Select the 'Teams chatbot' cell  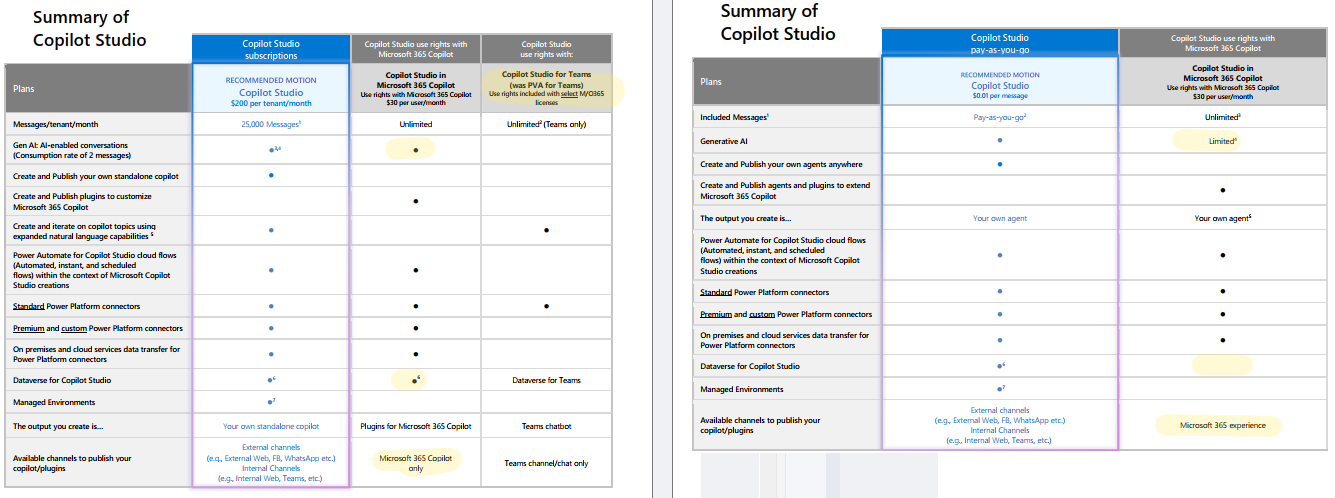[x=546, y=426]
